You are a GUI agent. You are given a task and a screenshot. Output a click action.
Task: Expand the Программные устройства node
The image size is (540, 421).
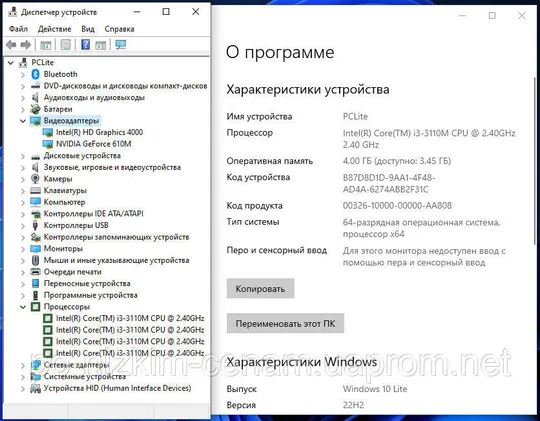pyautogui.click(x=23, y=295)
